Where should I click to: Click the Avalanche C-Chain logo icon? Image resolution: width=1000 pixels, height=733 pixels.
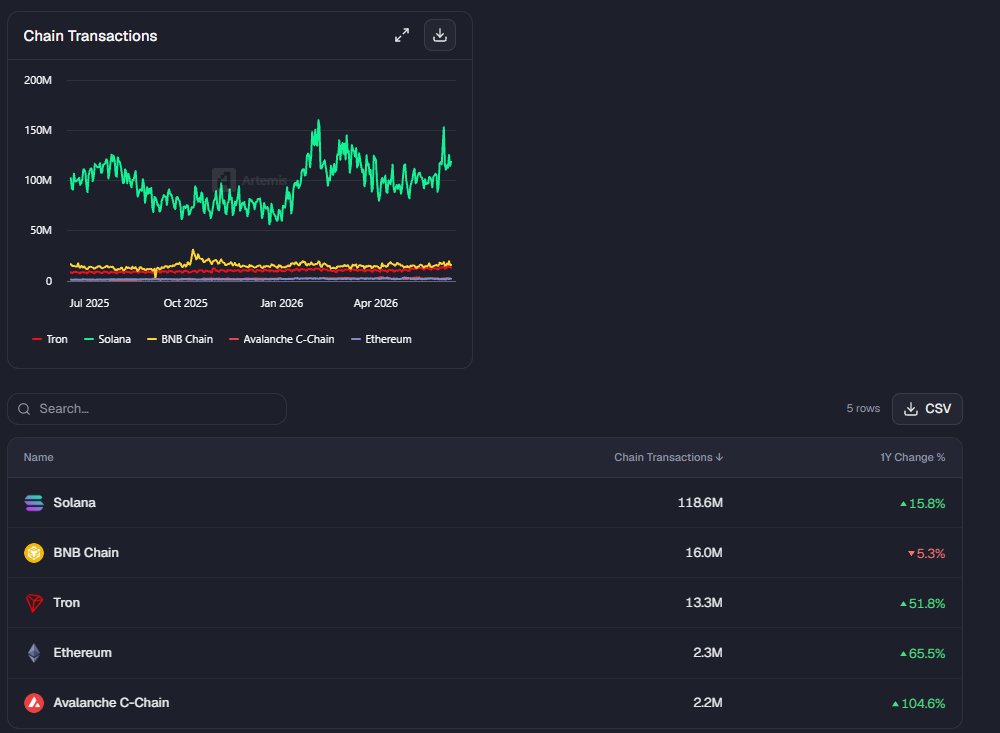pos(34,702)
